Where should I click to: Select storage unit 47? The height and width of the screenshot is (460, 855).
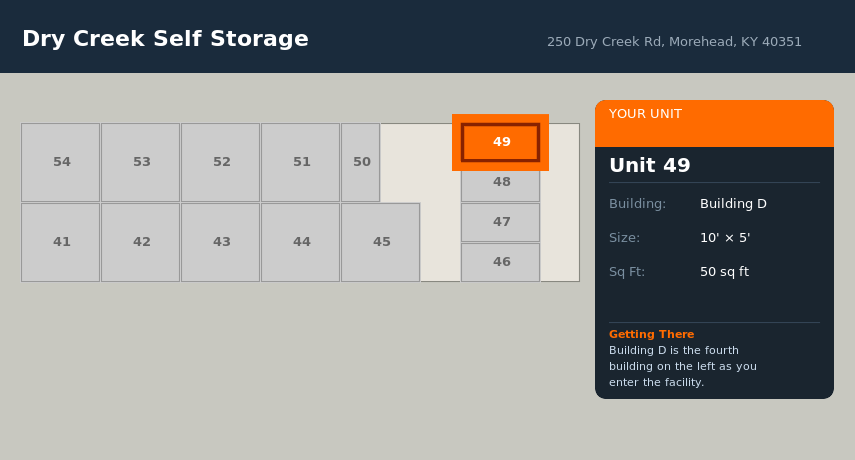pyautogui.click(x=500, y=222)
